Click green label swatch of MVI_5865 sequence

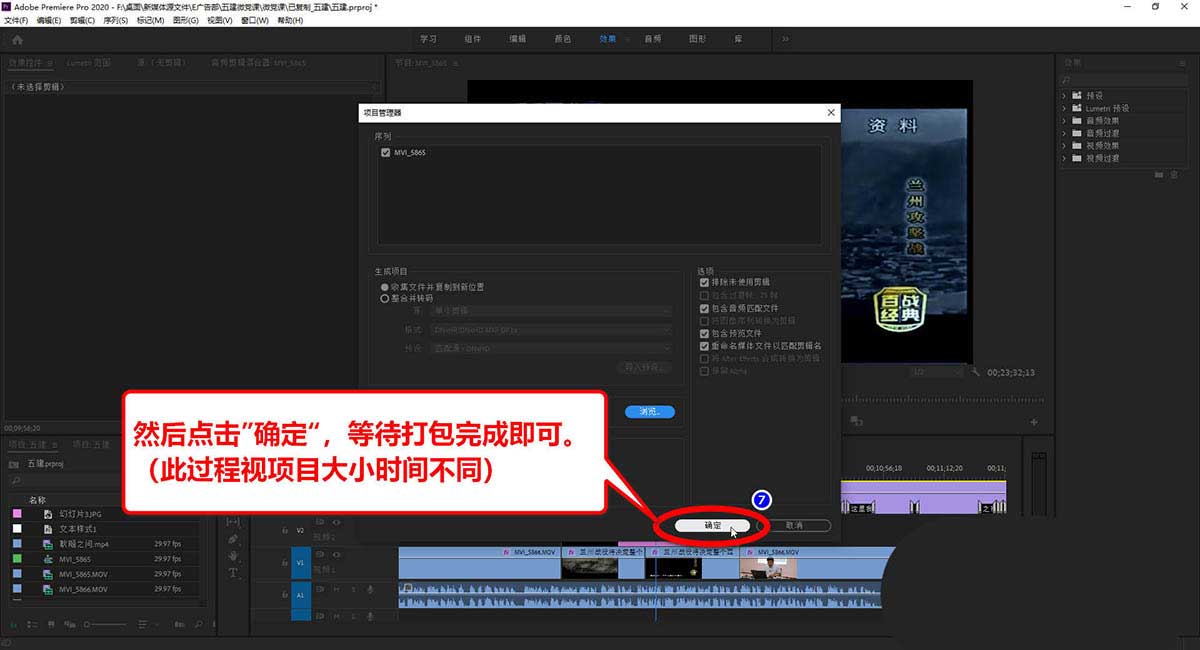[x=16, y=559]
